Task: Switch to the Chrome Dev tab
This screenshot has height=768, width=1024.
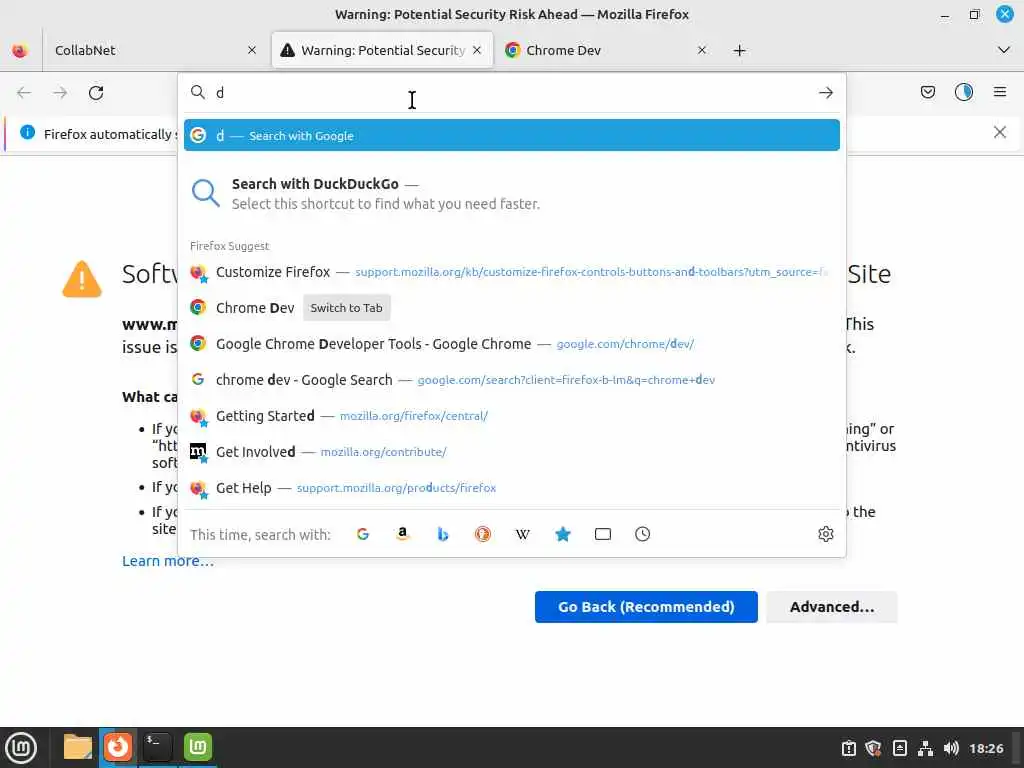Action: (x=606, y=50)
